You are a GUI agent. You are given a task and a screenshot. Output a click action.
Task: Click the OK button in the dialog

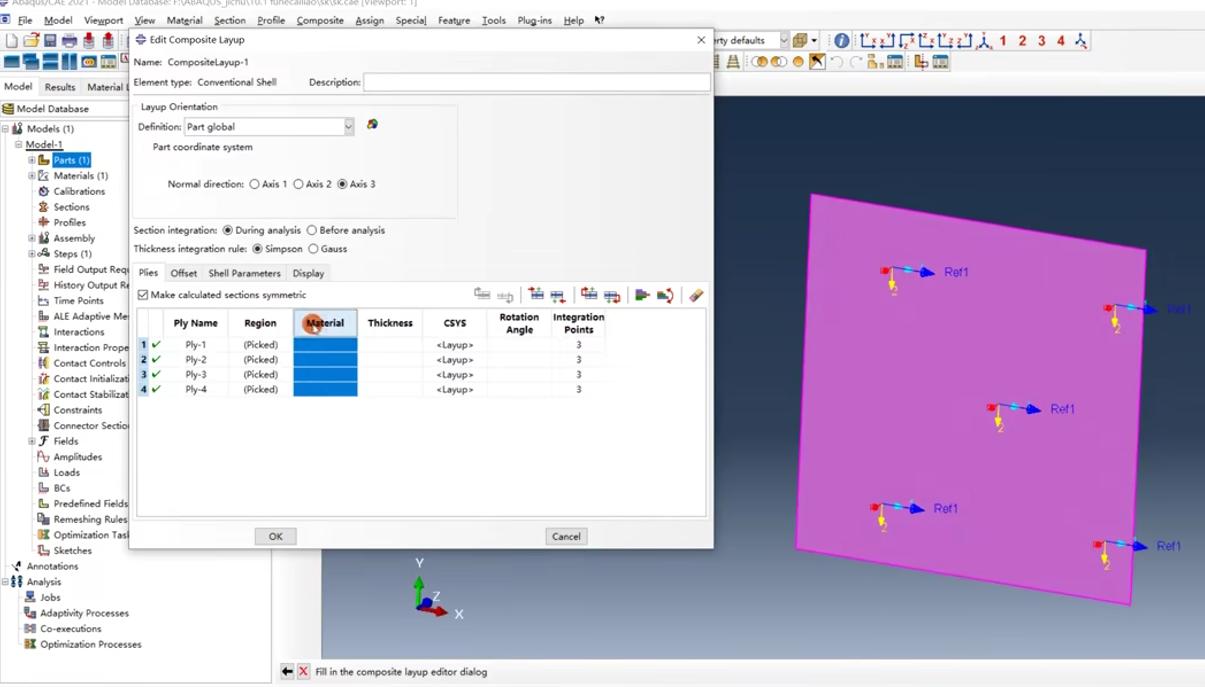click(x=275, y=536)
